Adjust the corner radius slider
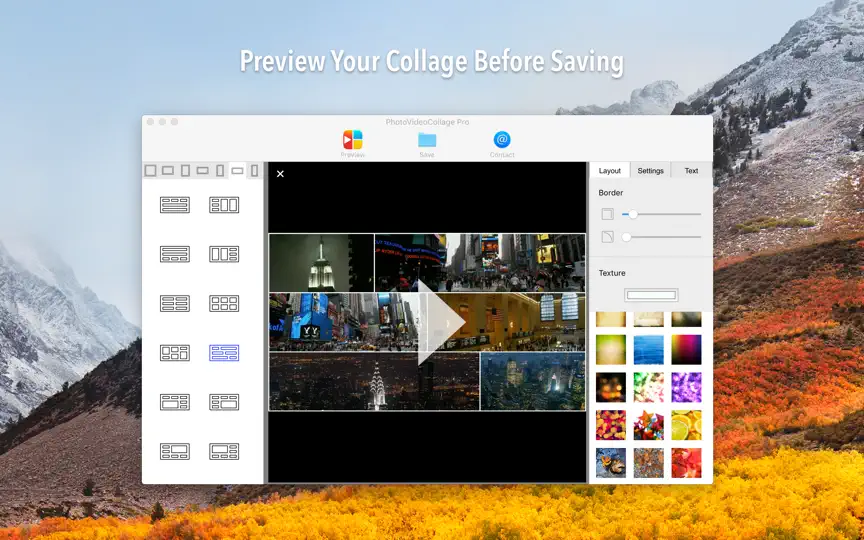The image size is (864, 540). [661, 237]
